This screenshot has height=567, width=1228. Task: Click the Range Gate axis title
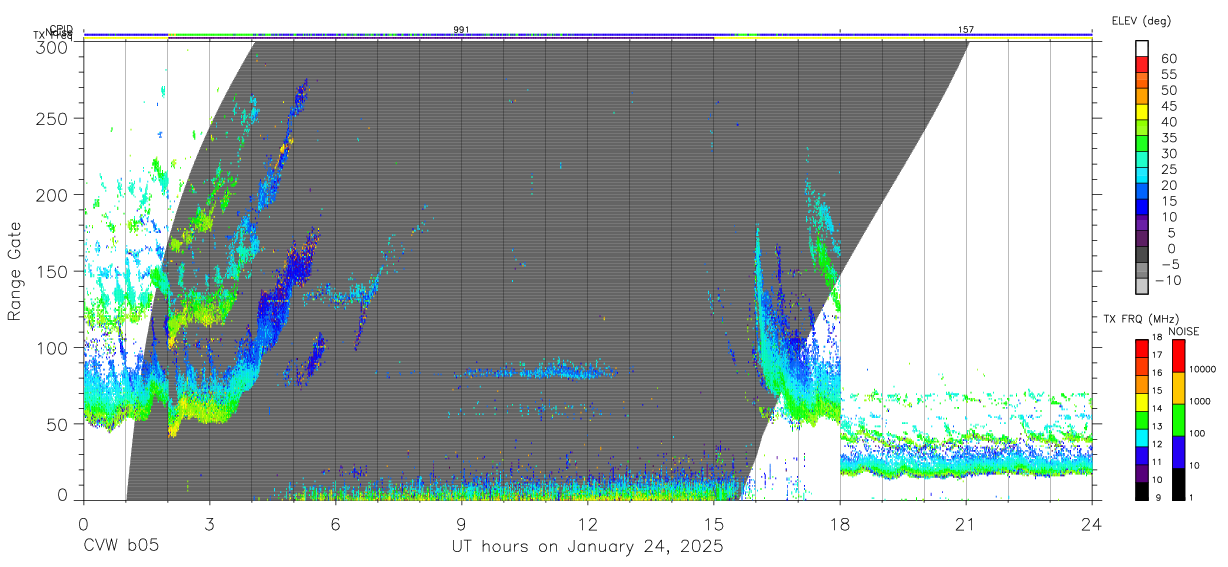pyautogui.click(x=15, y=272)
